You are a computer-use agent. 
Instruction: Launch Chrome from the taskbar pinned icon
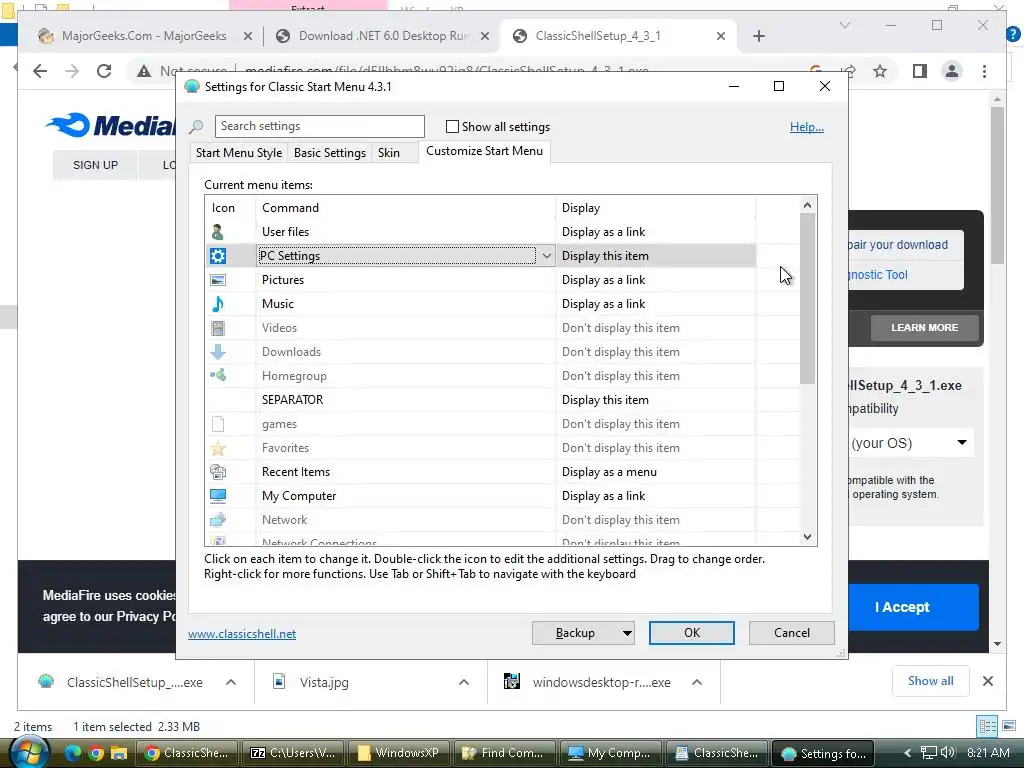click(x=96, y=753)
